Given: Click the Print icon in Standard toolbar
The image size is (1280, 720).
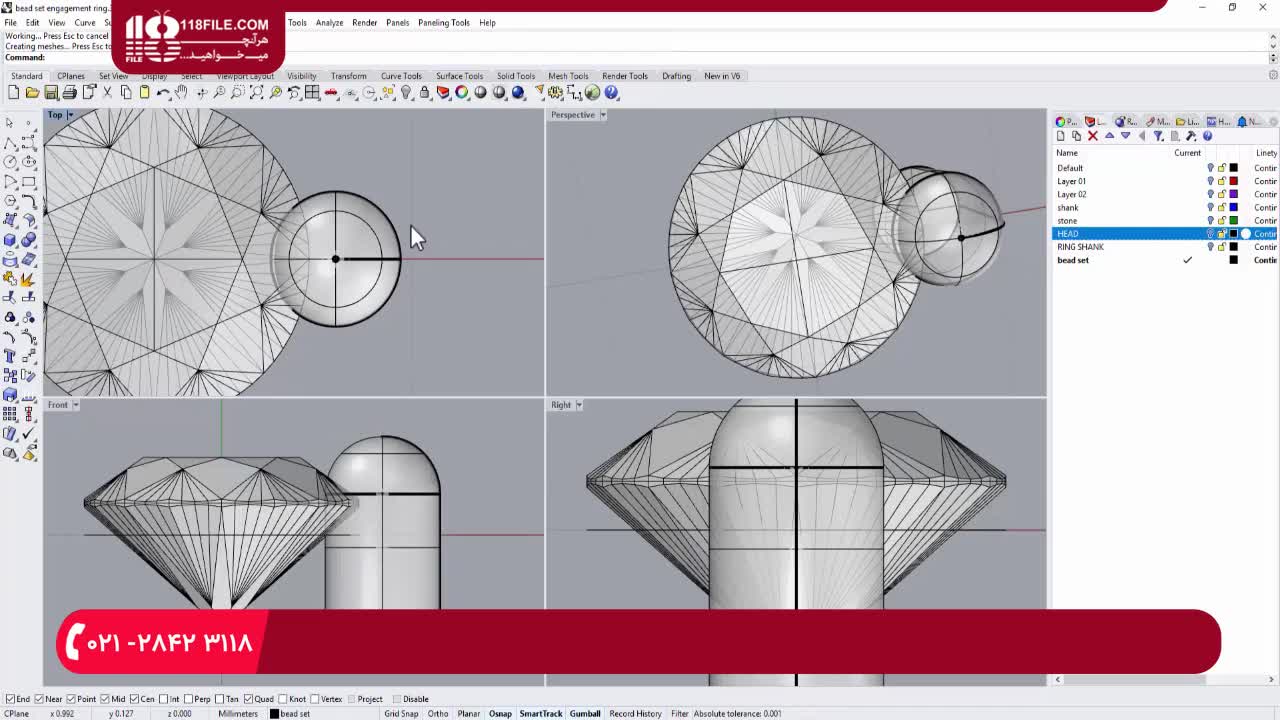Looking at the screenshot, I should 69,93.
